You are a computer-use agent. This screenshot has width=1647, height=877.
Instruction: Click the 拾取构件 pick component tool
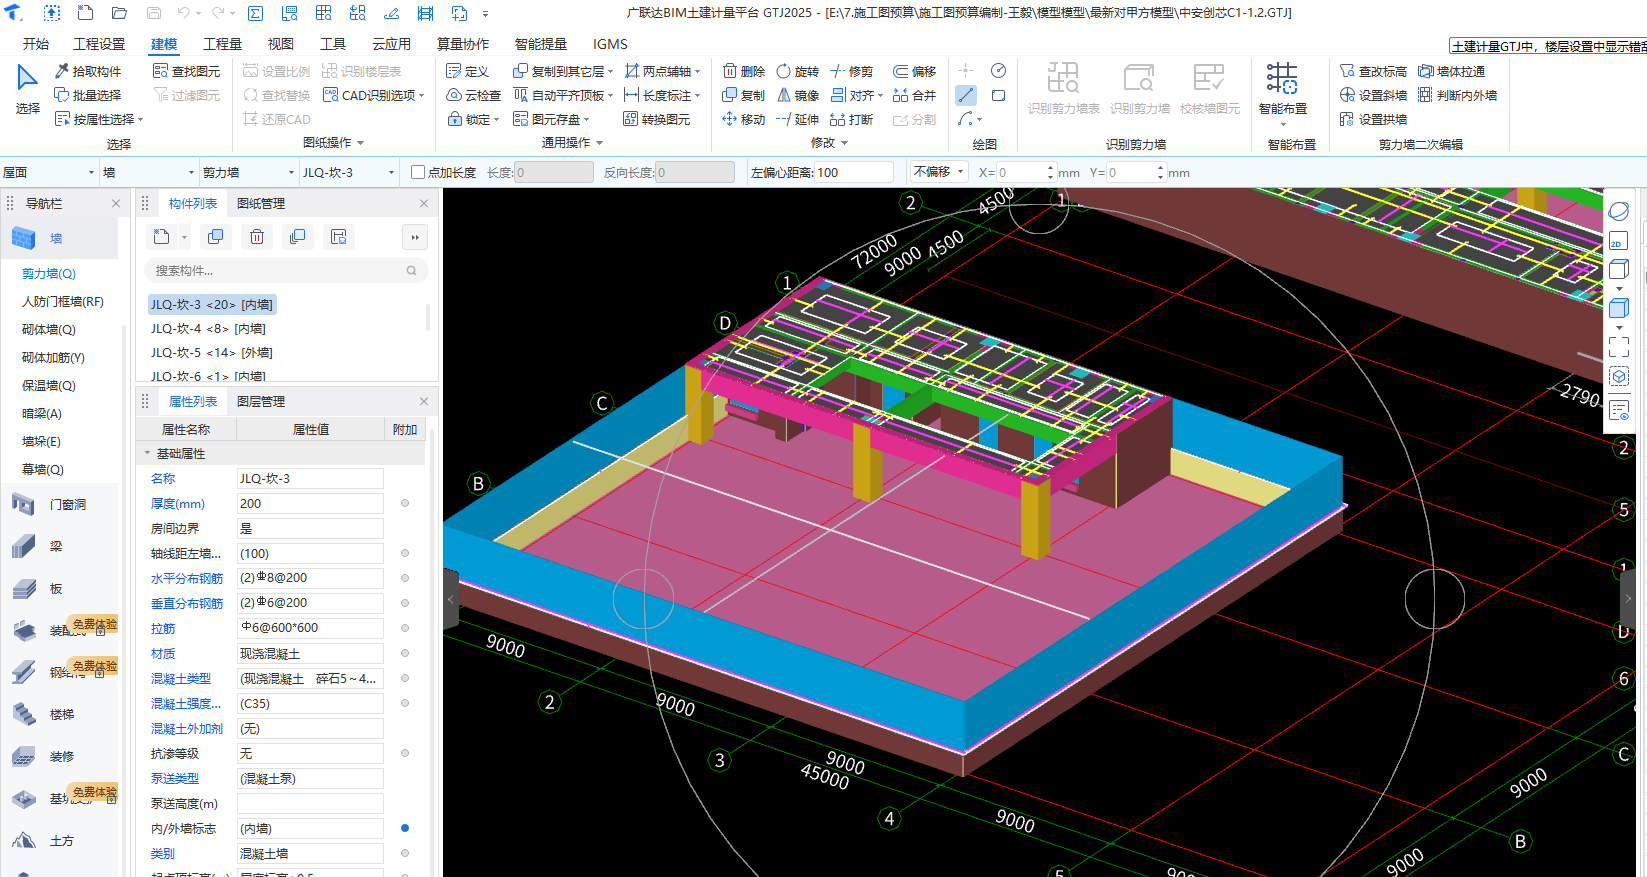click(88, 71)
